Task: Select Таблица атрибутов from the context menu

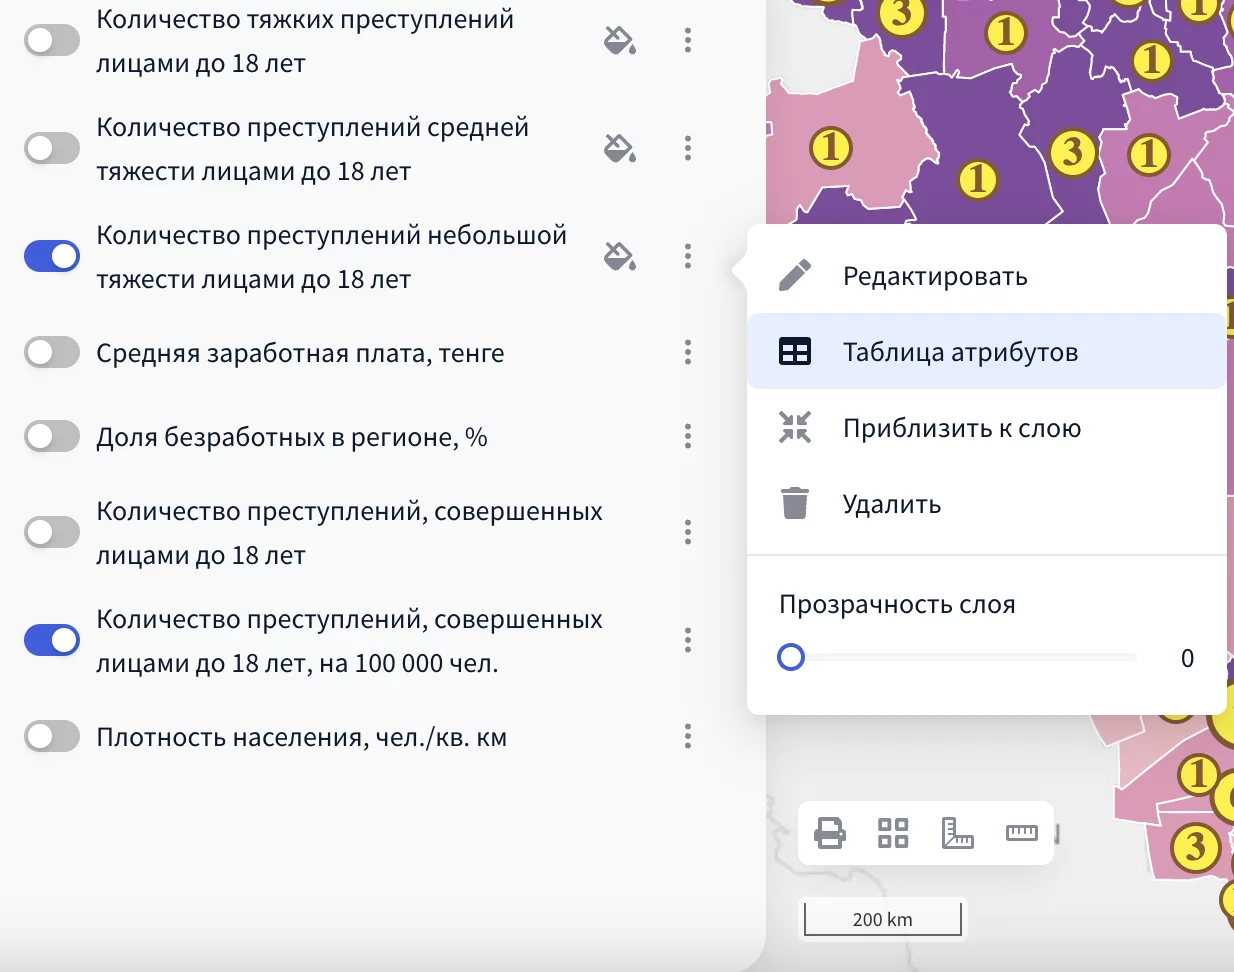Action: 960,352
